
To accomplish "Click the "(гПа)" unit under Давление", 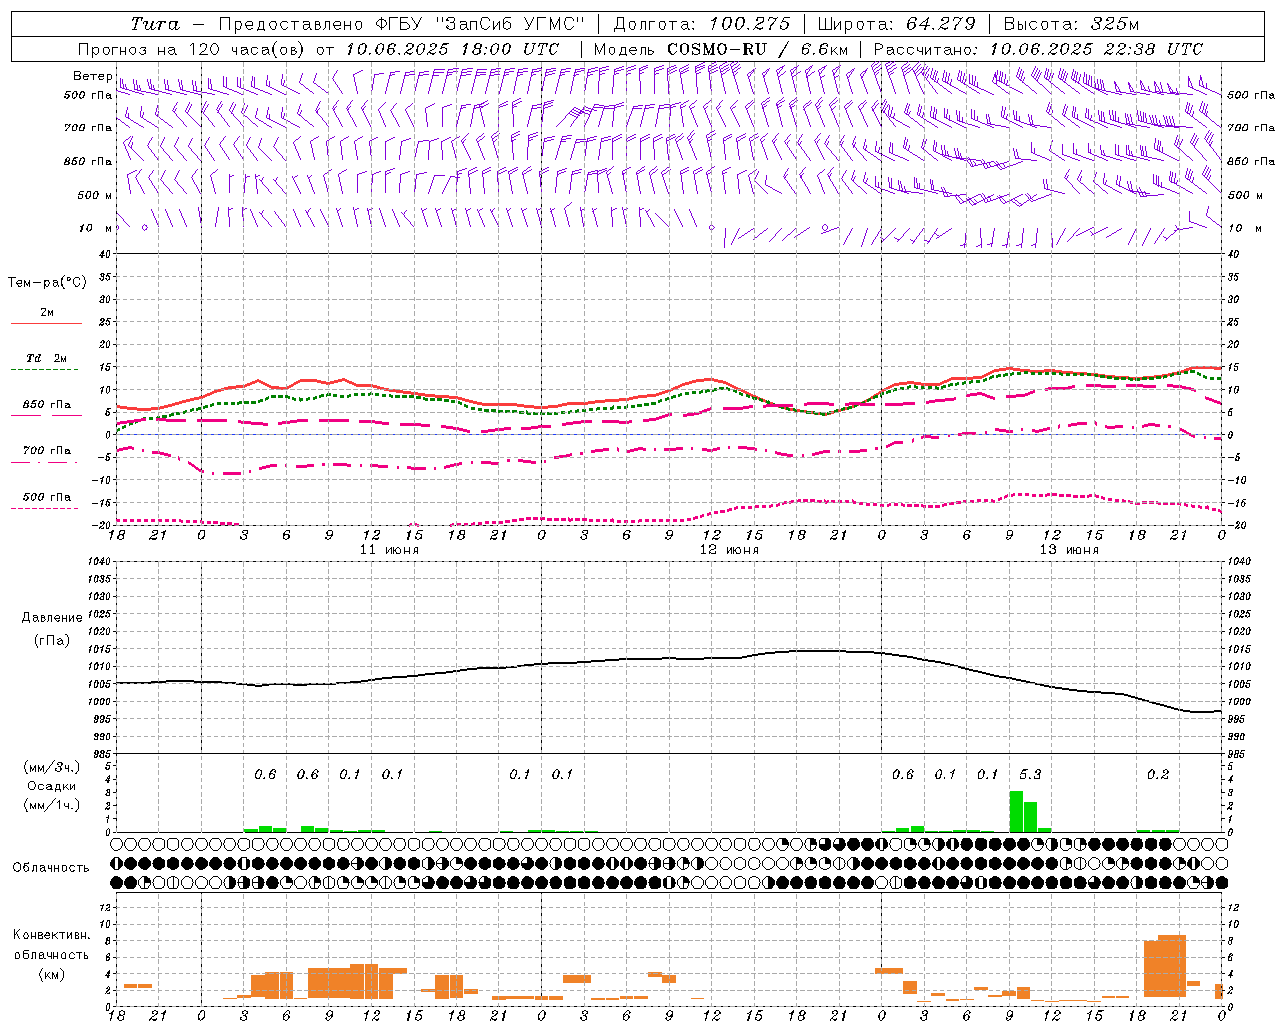I will (51, 640).
